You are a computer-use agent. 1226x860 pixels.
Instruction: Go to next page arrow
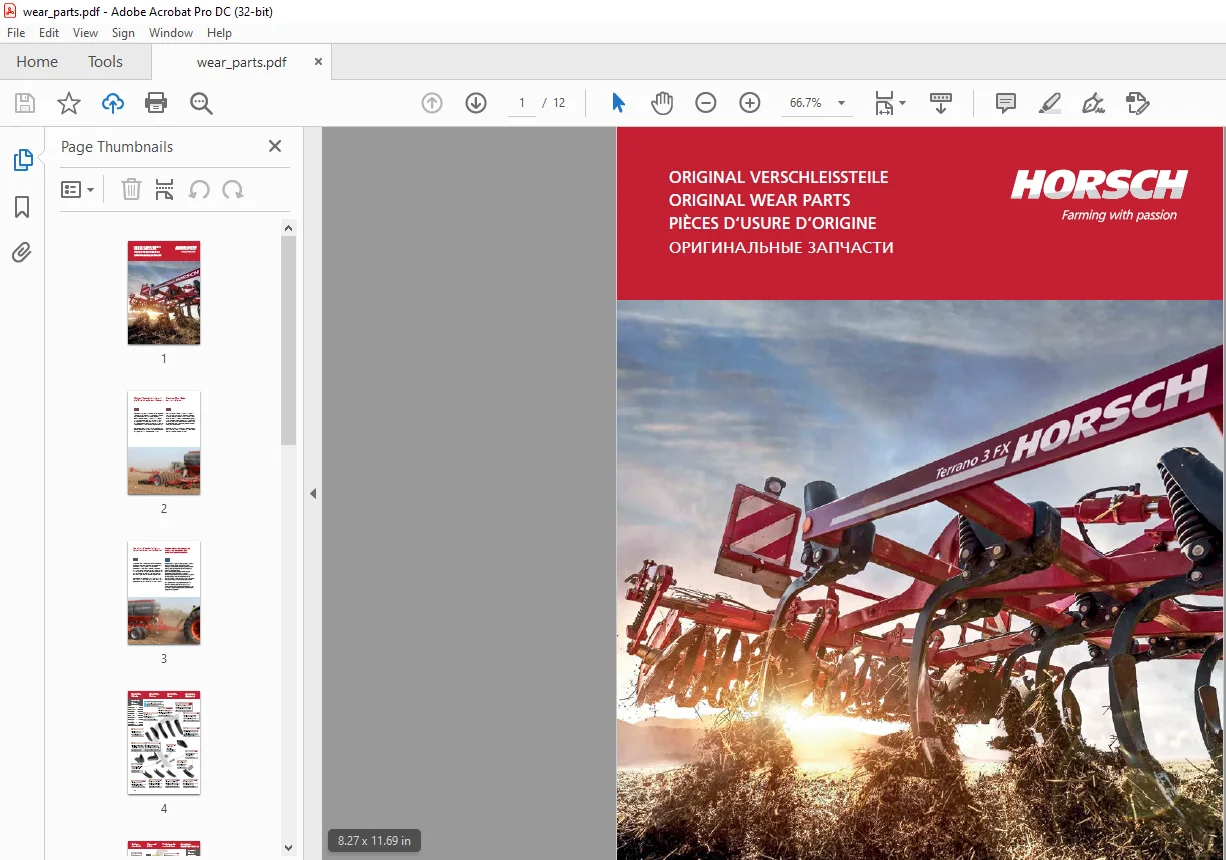[x=476, y=103]
